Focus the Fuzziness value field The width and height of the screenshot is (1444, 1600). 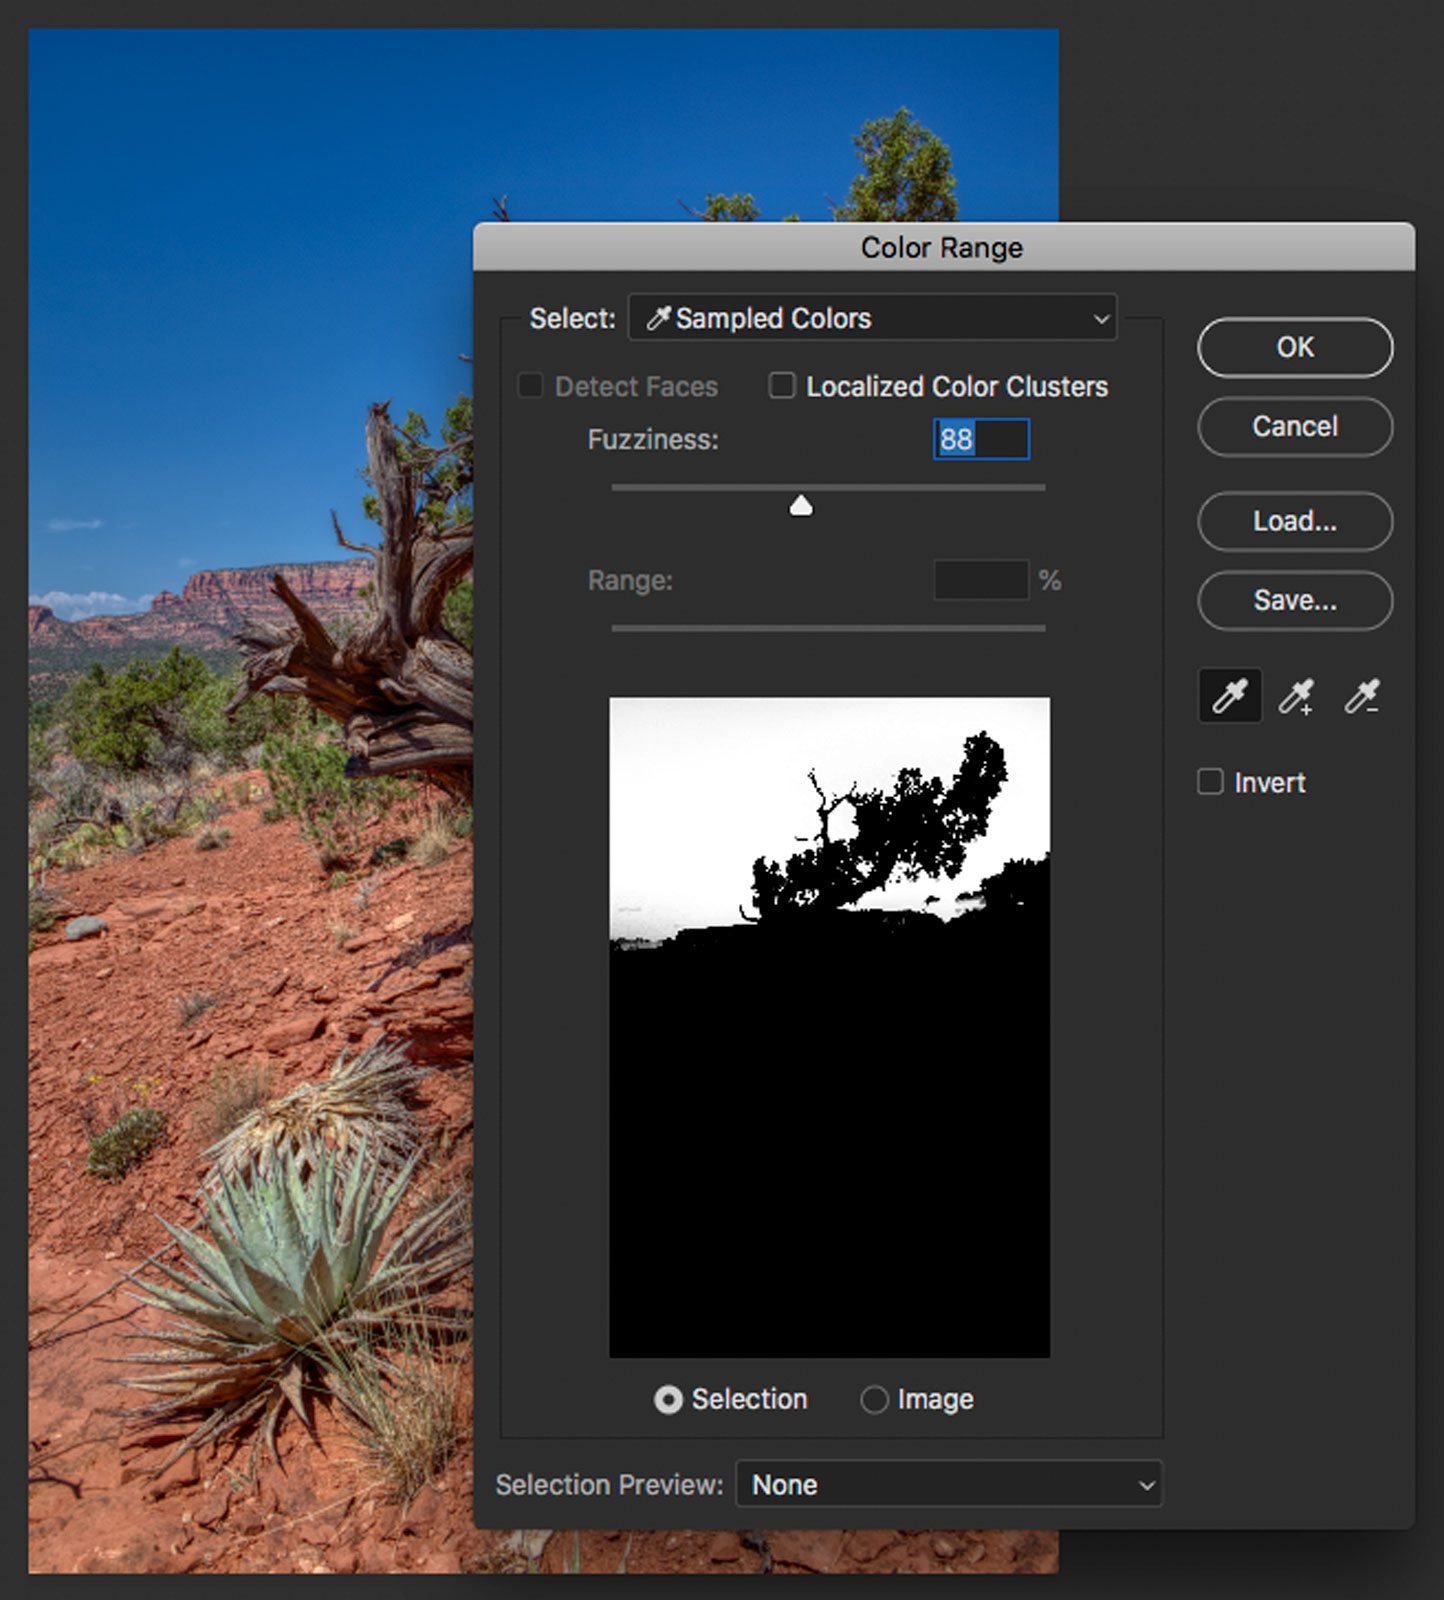[981, 440]
